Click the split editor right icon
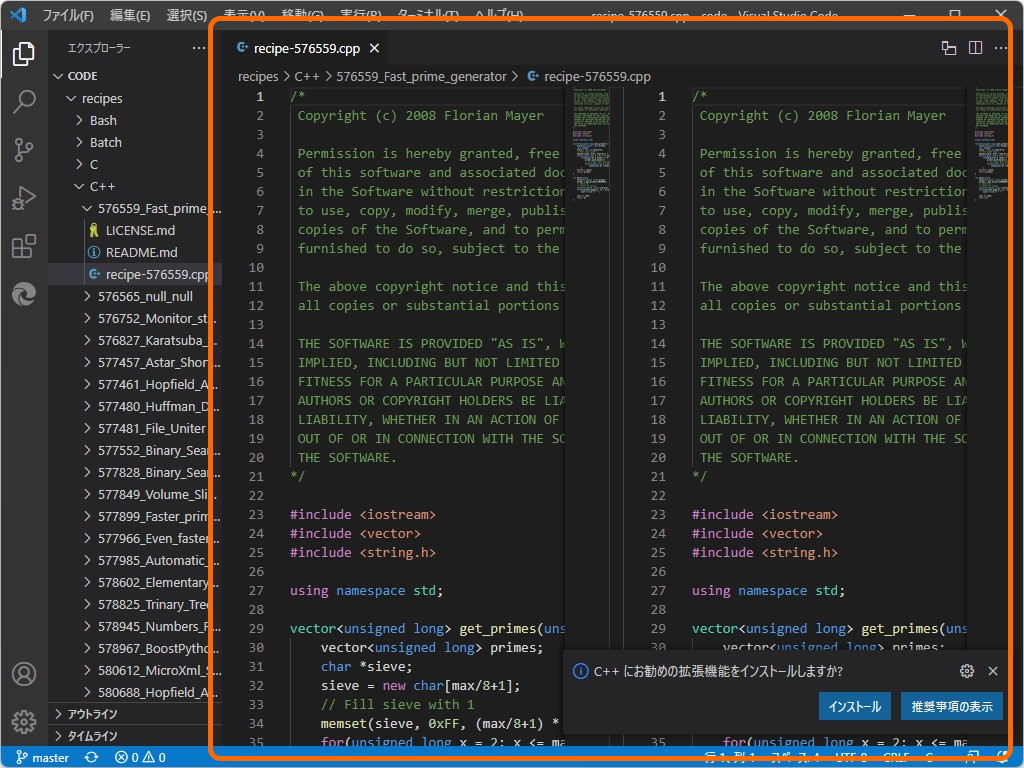Screen dimensions: 1024x768 [975, 48]
